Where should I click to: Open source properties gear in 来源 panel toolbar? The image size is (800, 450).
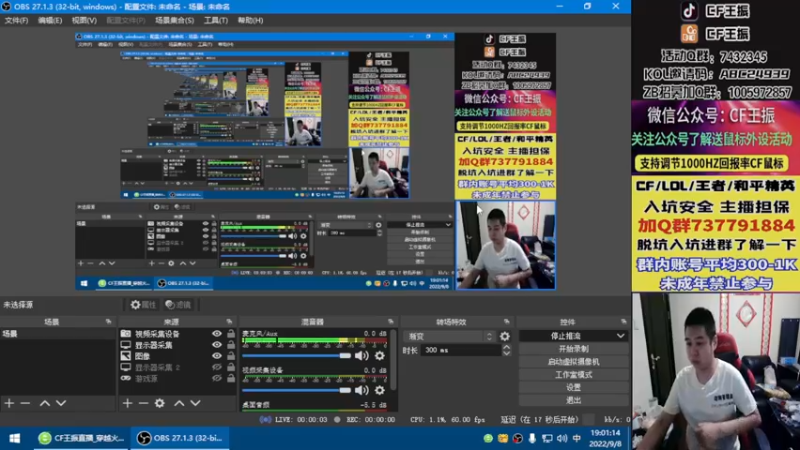[160, 403]
